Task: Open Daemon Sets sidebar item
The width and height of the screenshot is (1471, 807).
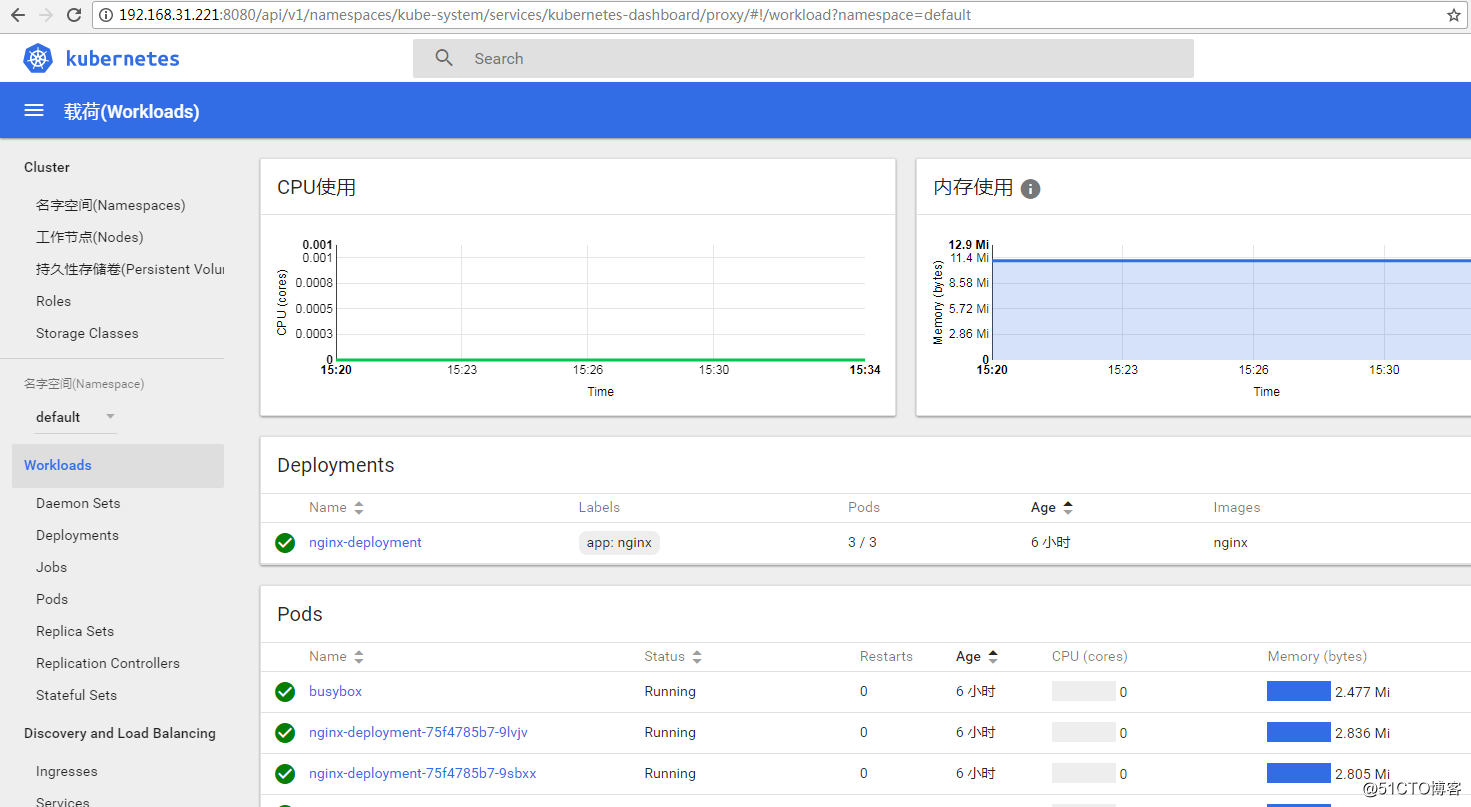Action: pos(78,503)
